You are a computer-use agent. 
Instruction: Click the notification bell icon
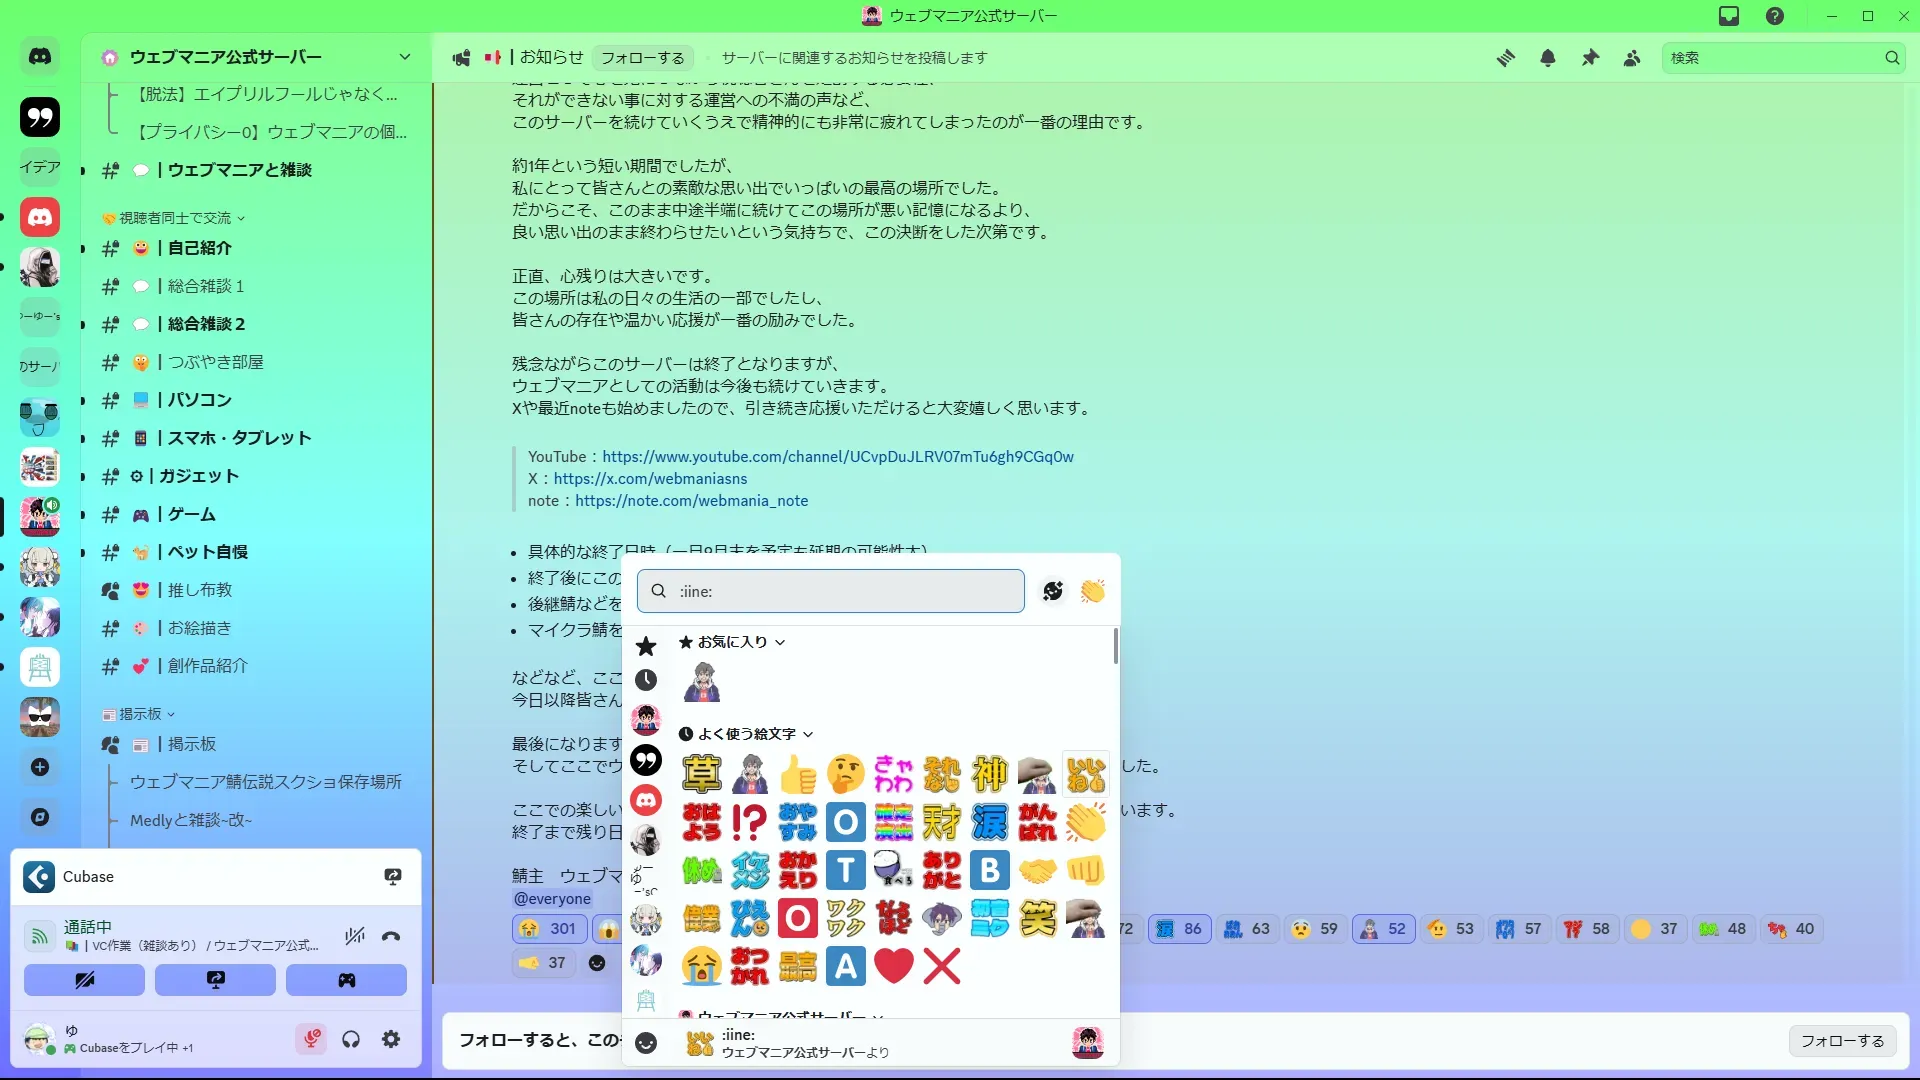pos(1548,58)
